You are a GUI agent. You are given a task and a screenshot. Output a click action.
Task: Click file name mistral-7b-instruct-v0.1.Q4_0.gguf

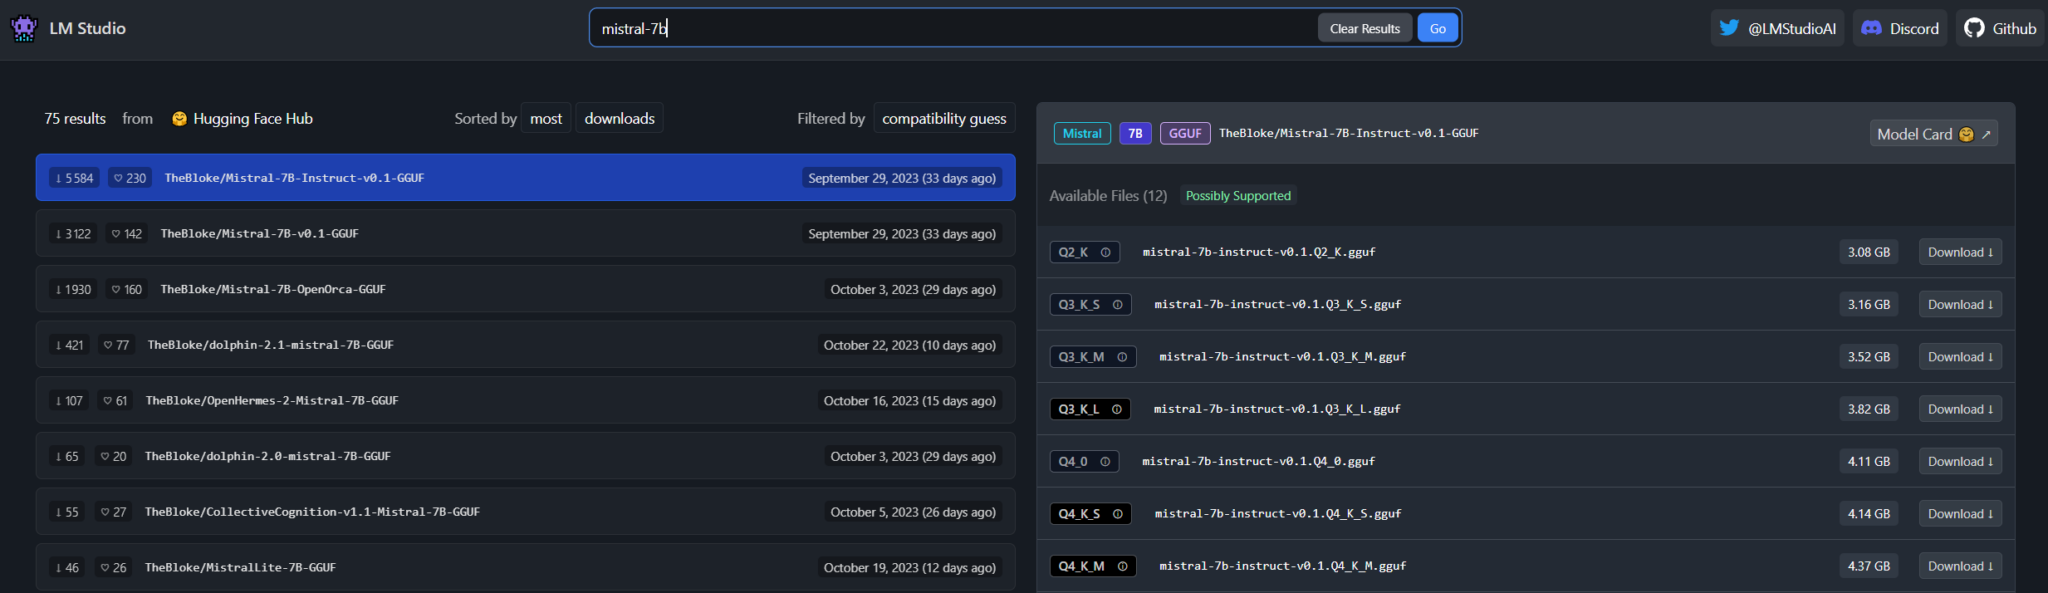click(1258, 462)
